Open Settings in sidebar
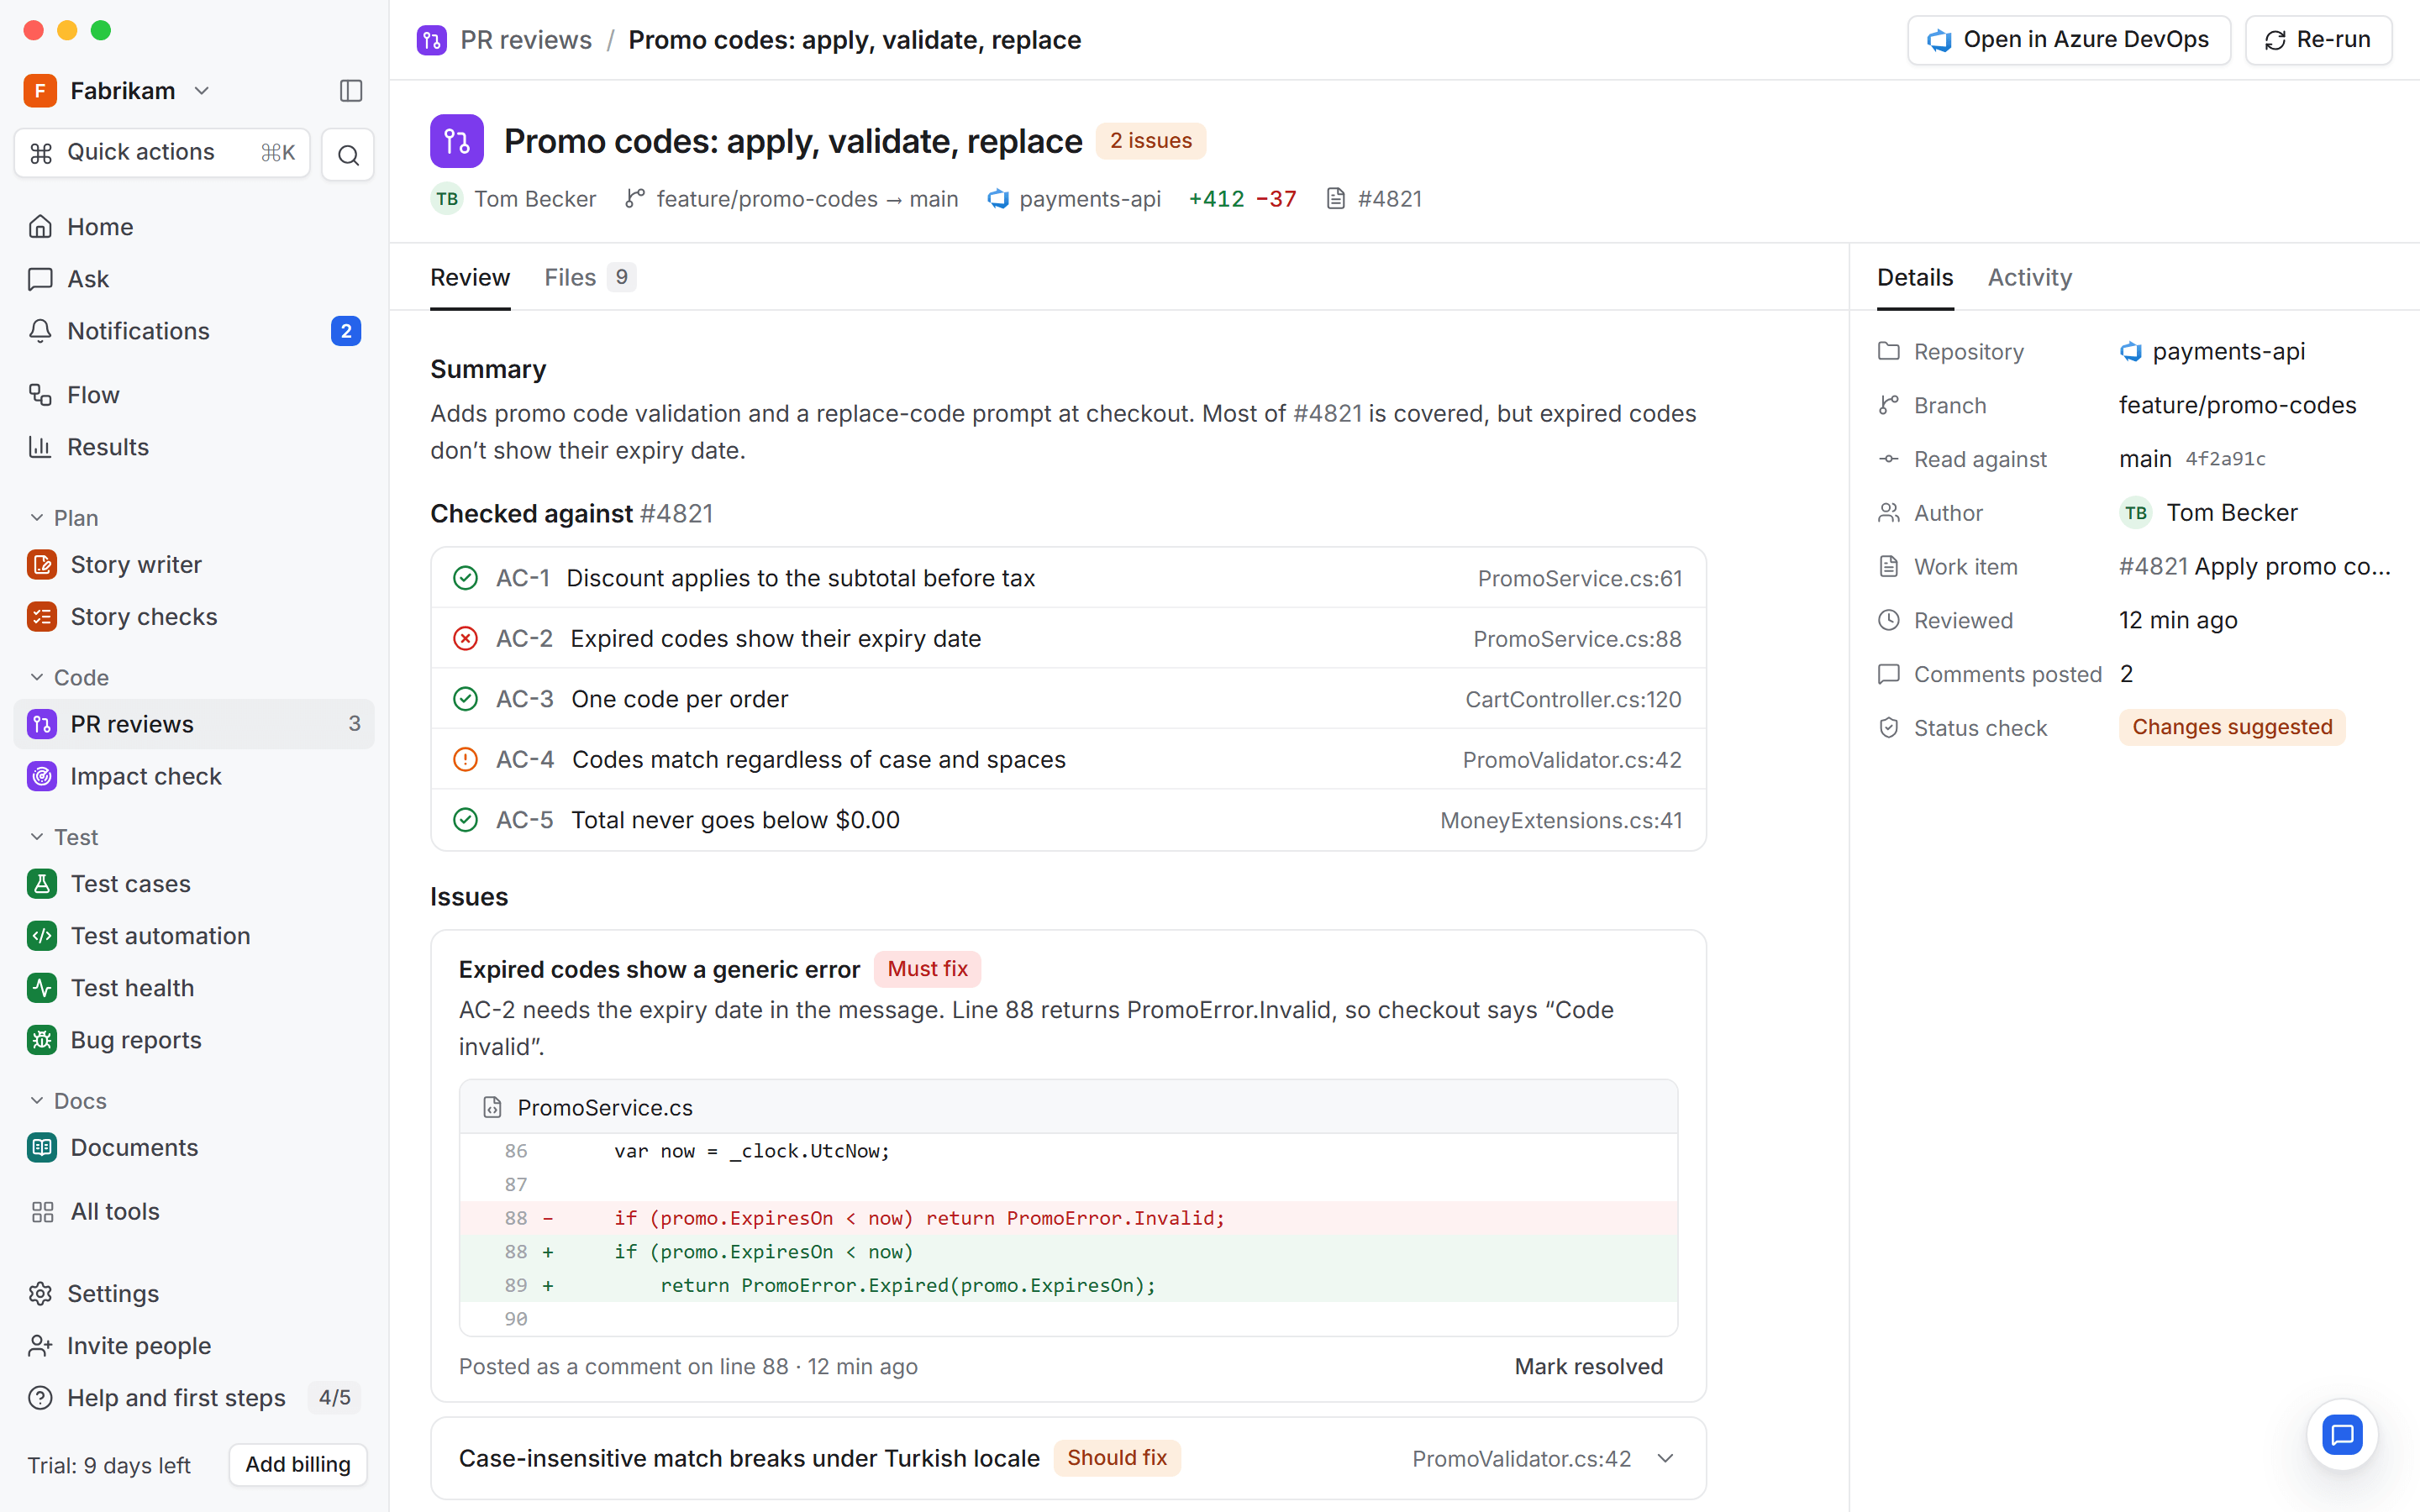Screen dimensions: 2420x1512 [x=194, y=1294]
